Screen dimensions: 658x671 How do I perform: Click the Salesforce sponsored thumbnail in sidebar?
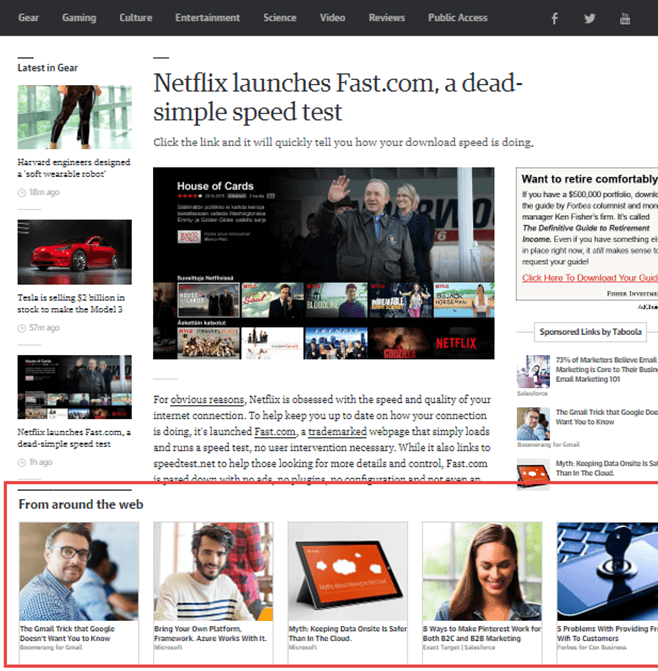click(x=533, y=371)
